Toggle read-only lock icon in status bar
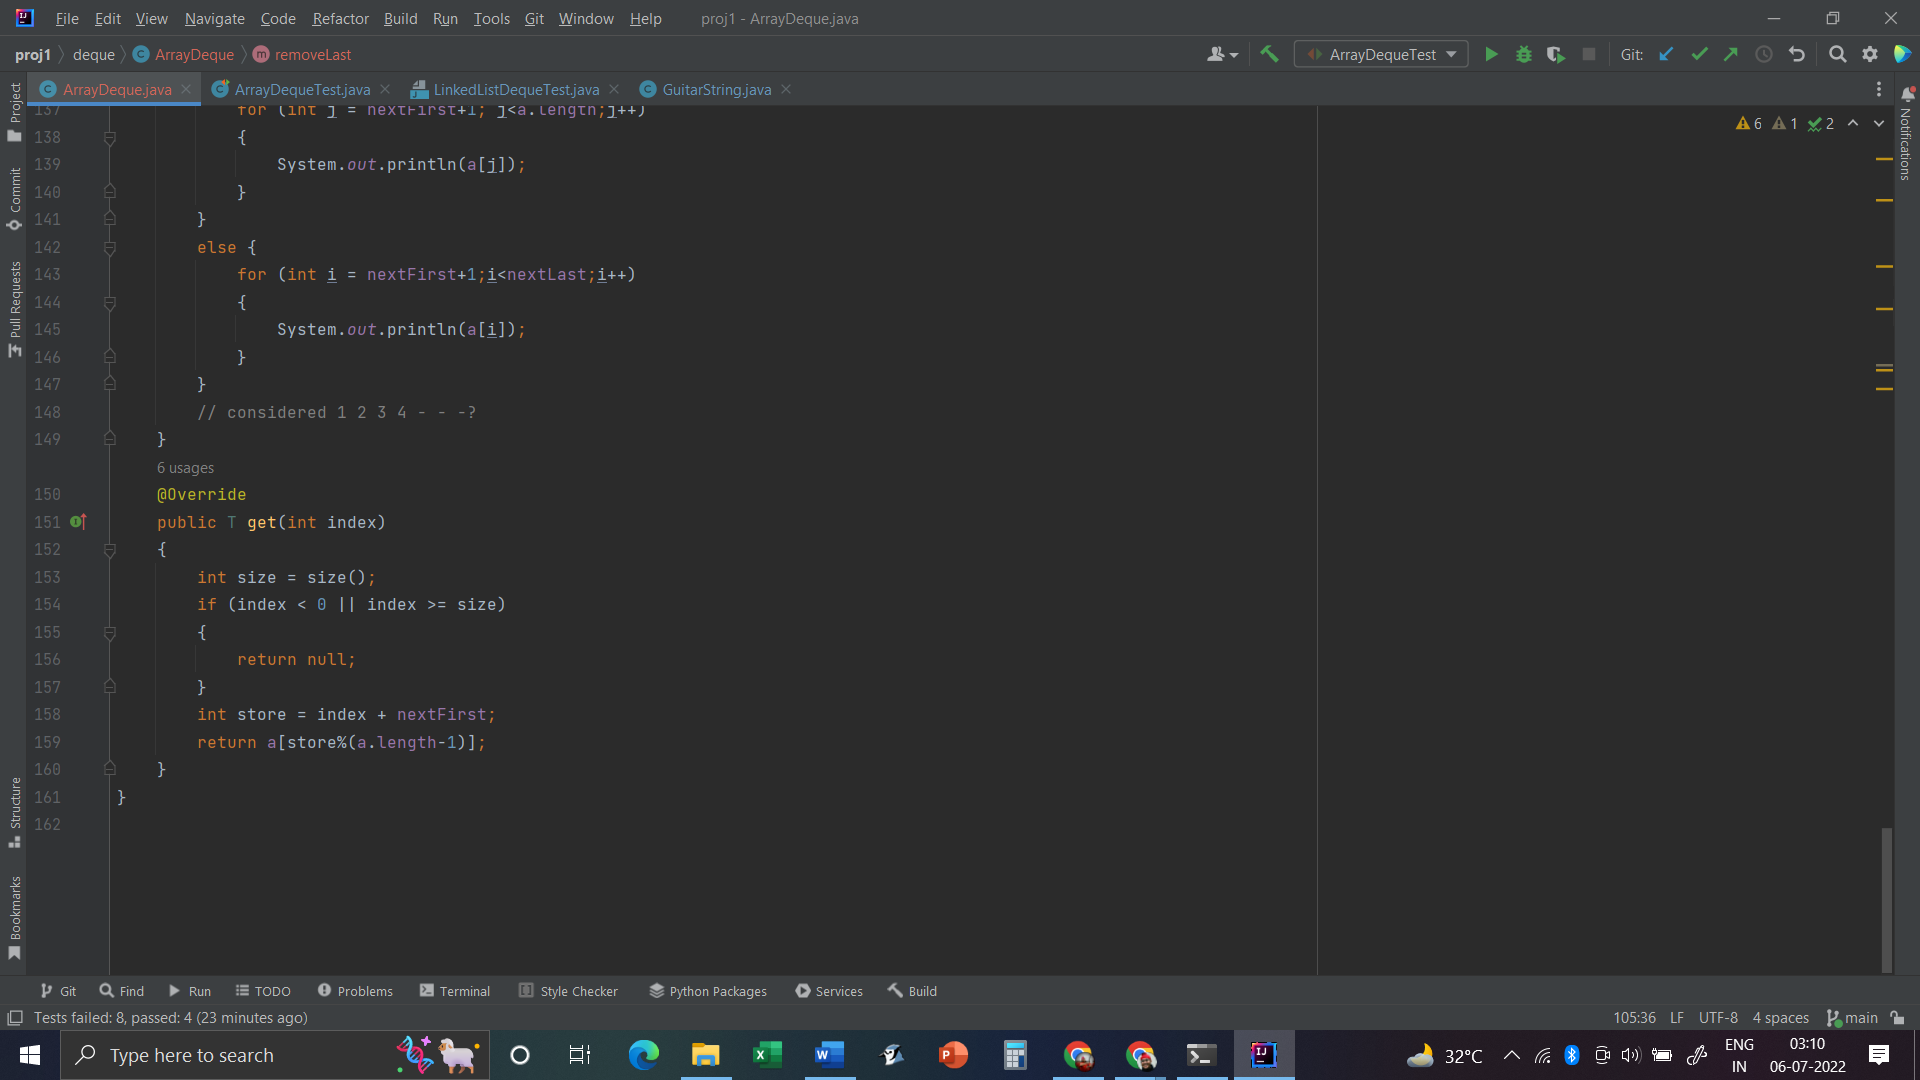This screenshot has height=1080, width=1920. (1897, 1018)
